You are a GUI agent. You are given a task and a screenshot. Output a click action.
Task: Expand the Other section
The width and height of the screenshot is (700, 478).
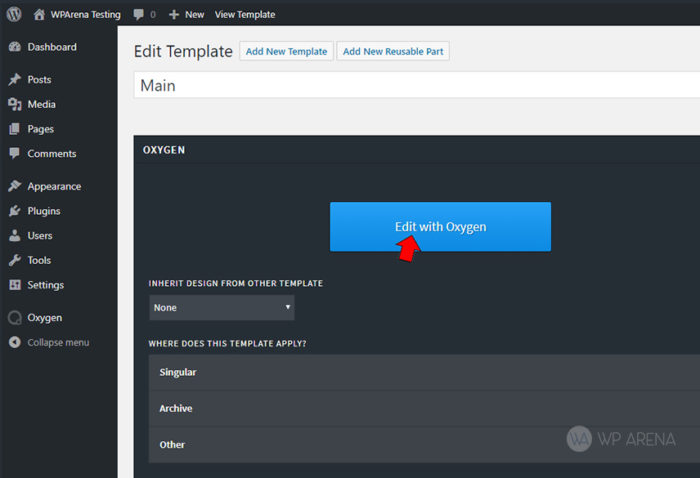424,445
